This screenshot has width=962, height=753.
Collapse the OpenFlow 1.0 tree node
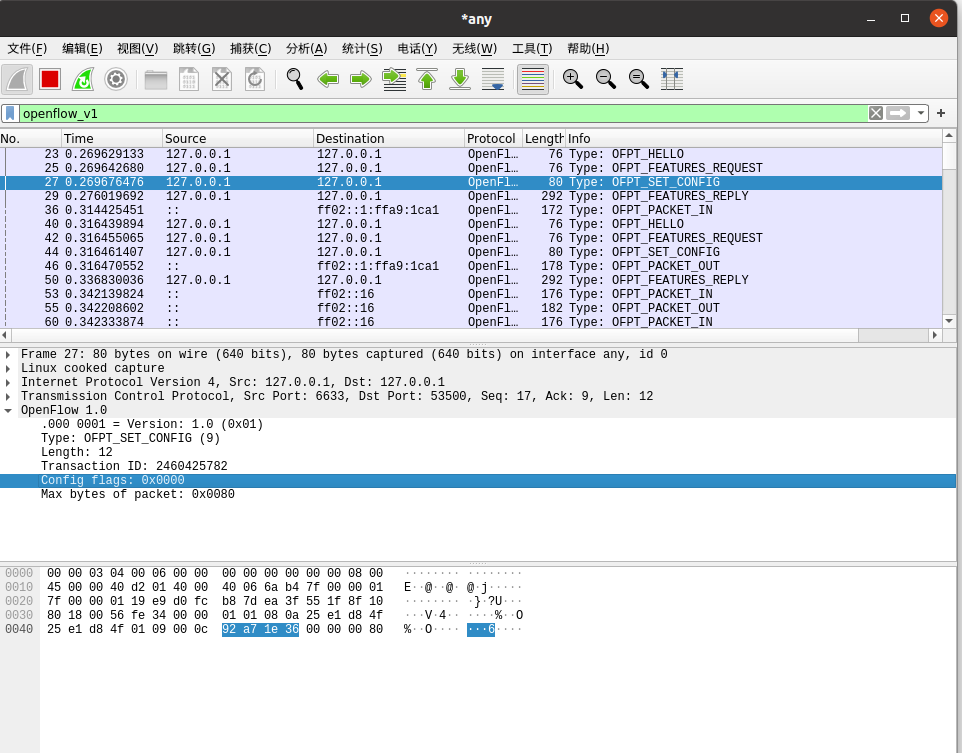tap(8, 411)
